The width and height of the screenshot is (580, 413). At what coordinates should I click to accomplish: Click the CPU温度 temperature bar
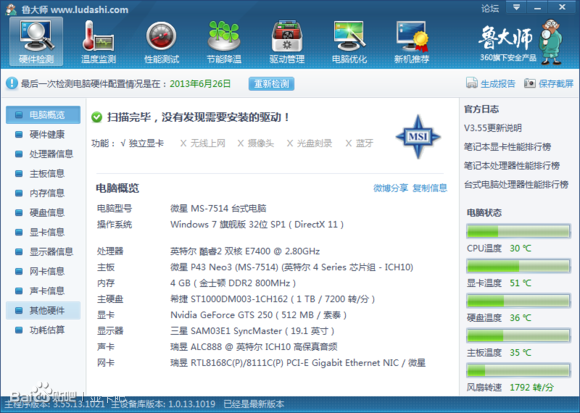coord(518,231)
